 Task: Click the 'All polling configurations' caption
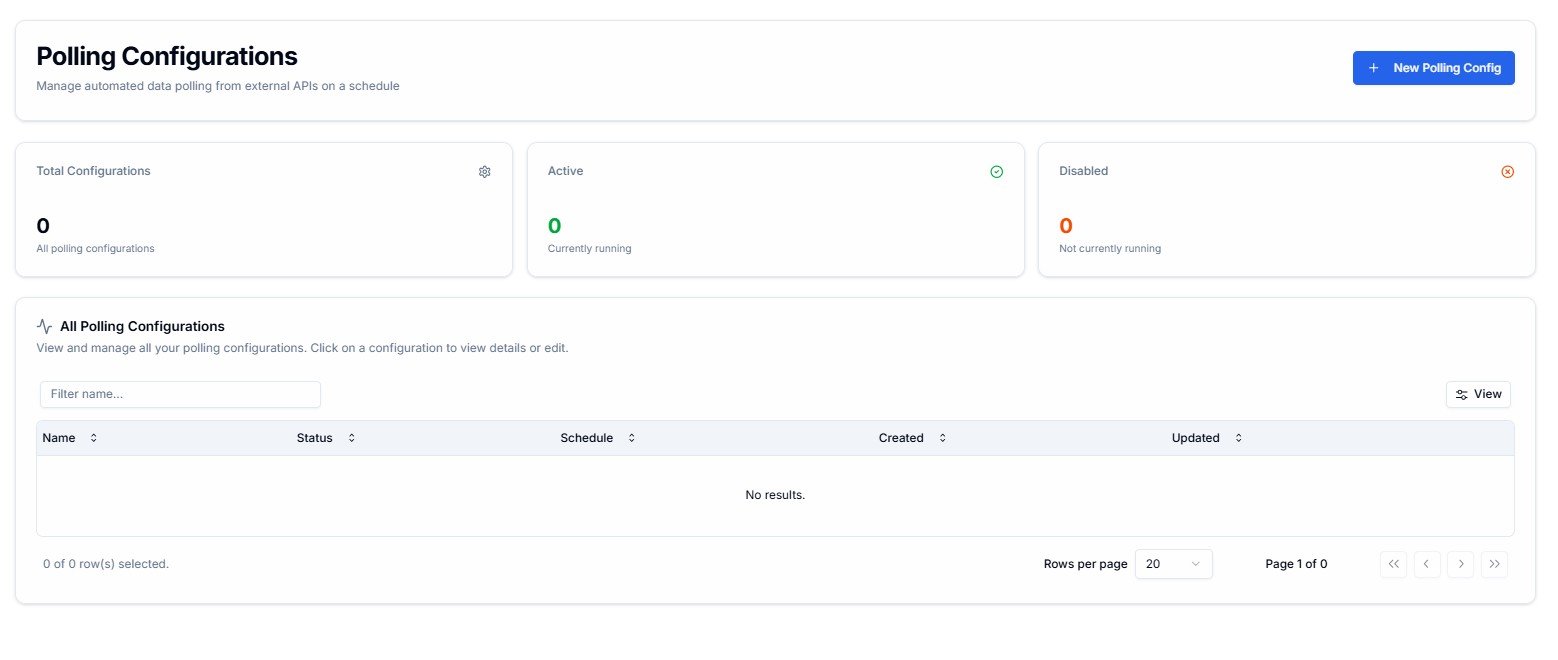click(95, 248)
